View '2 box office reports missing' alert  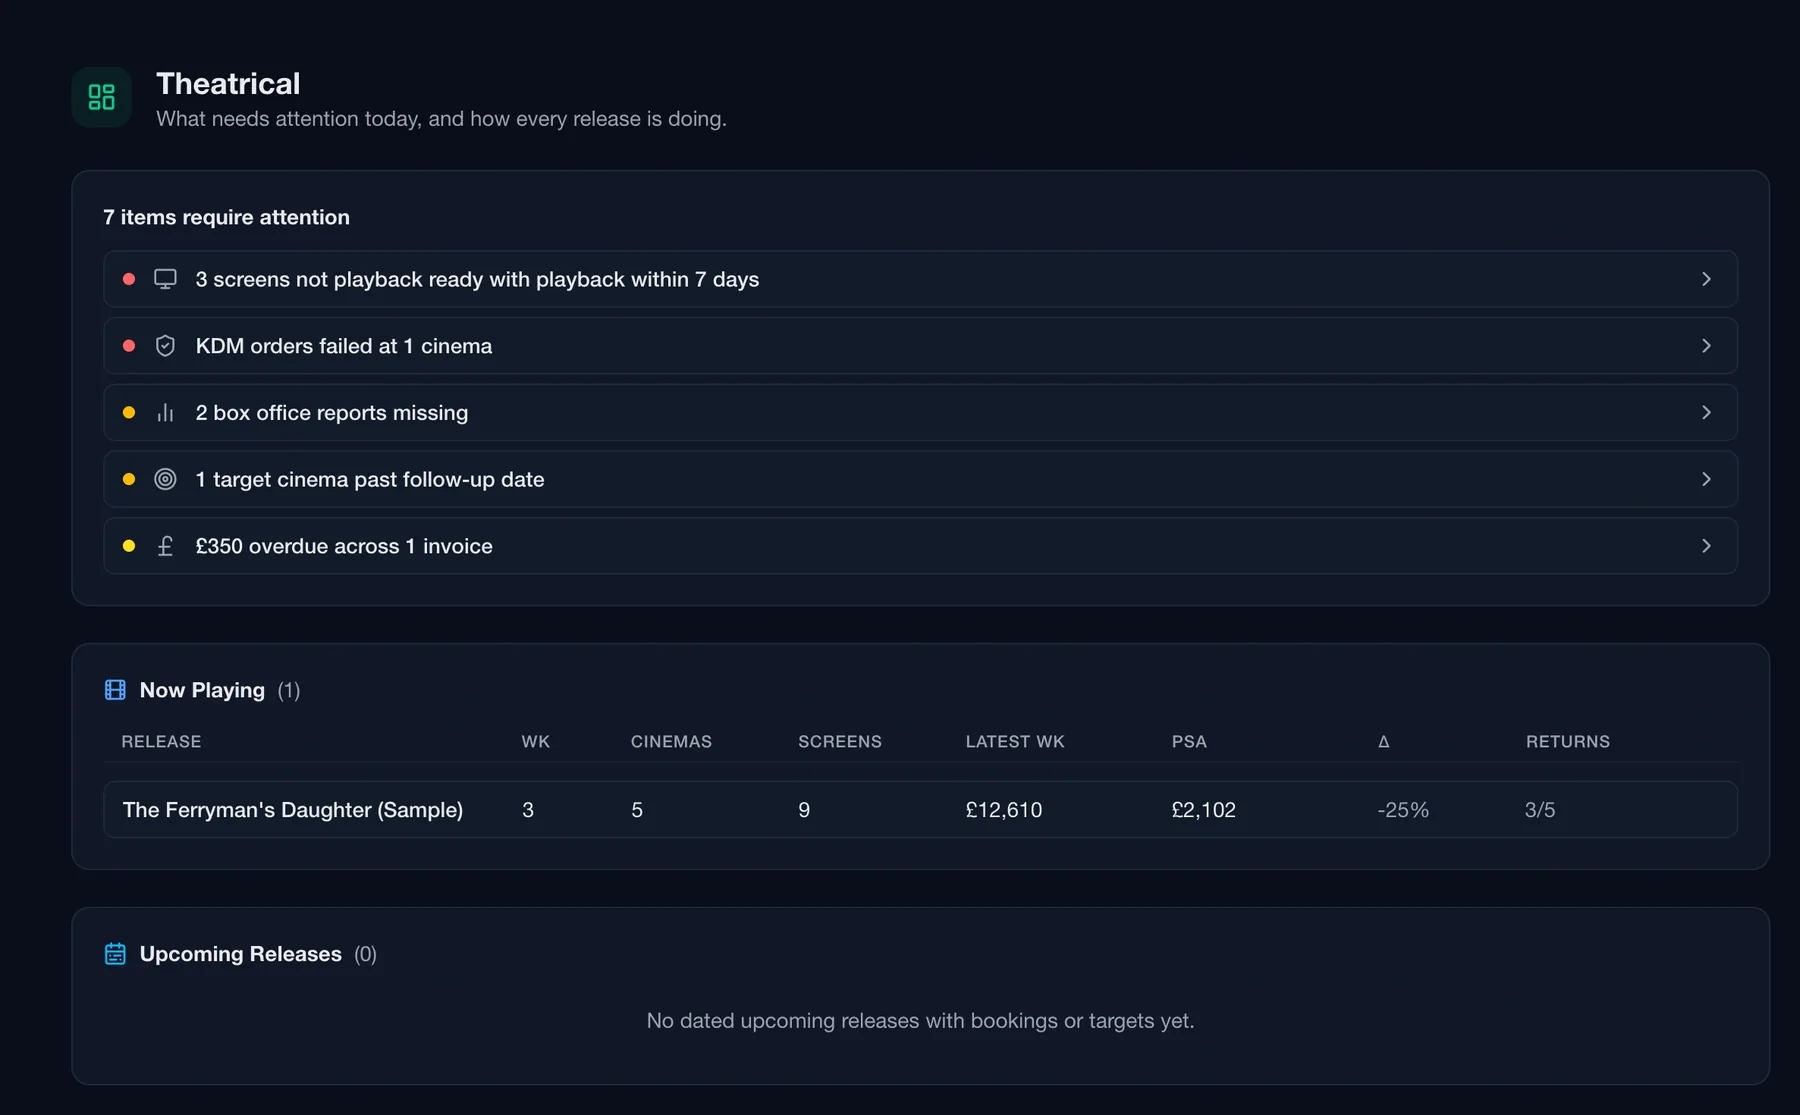[920, 412]
